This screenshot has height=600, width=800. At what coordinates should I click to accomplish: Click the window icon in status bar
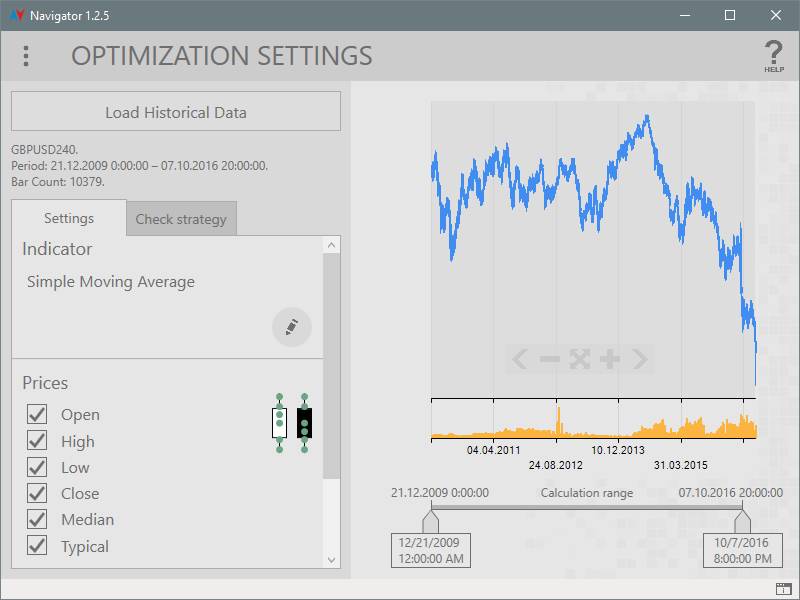(x=783, y=587)
